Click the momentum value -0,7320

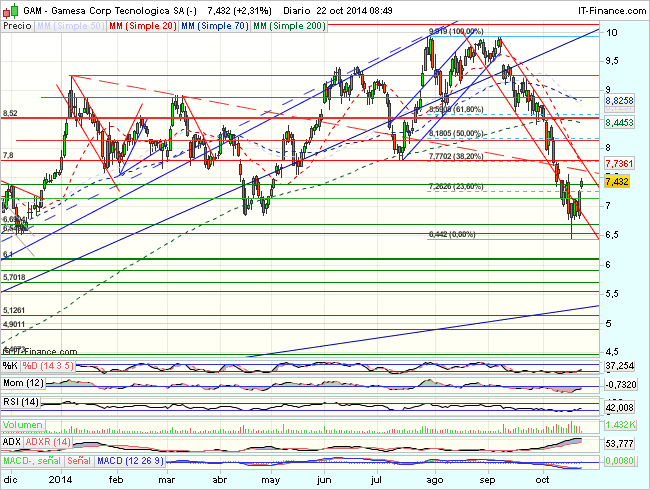621,385
